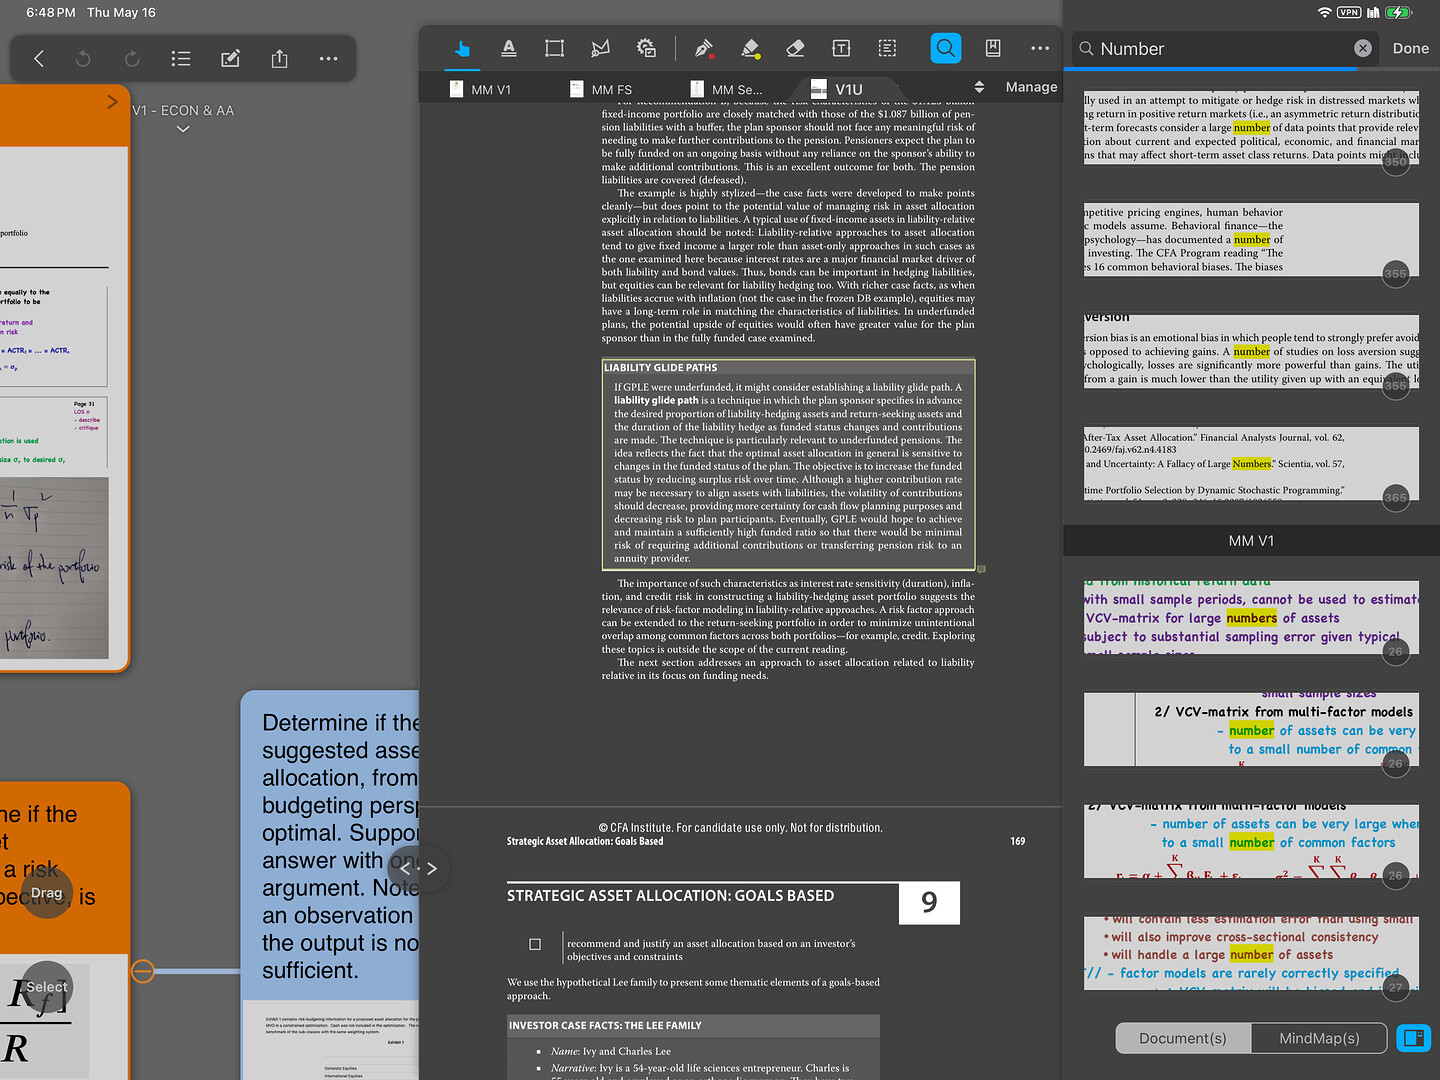Tap the Manage button
Image resolution: width=1440 pixels, height=1080 pixels.
[x=1031, y=87]
